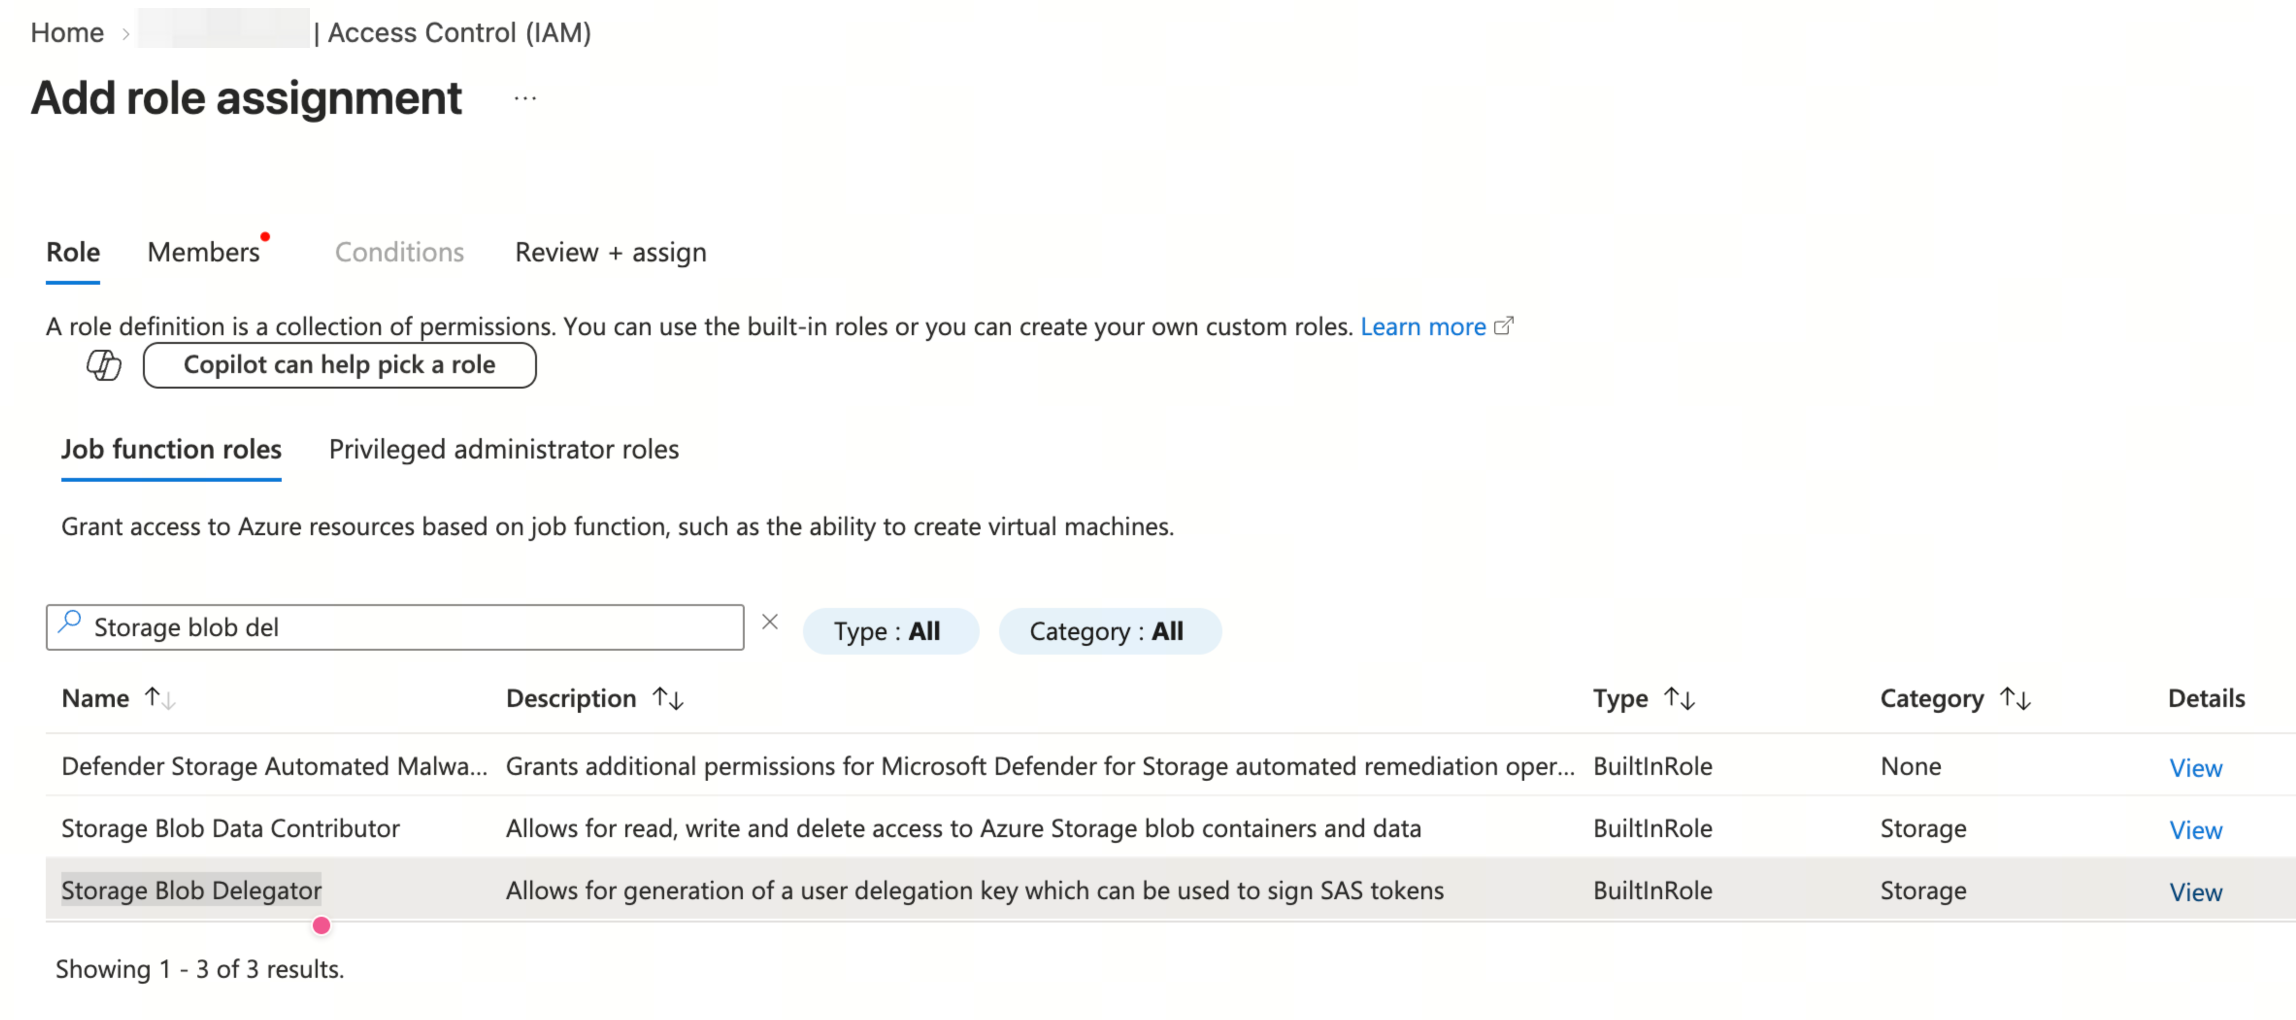Viewport: 2296px width, 1020px height.
Task: Open the Conditions tab
Action: (x=399, y=252)
